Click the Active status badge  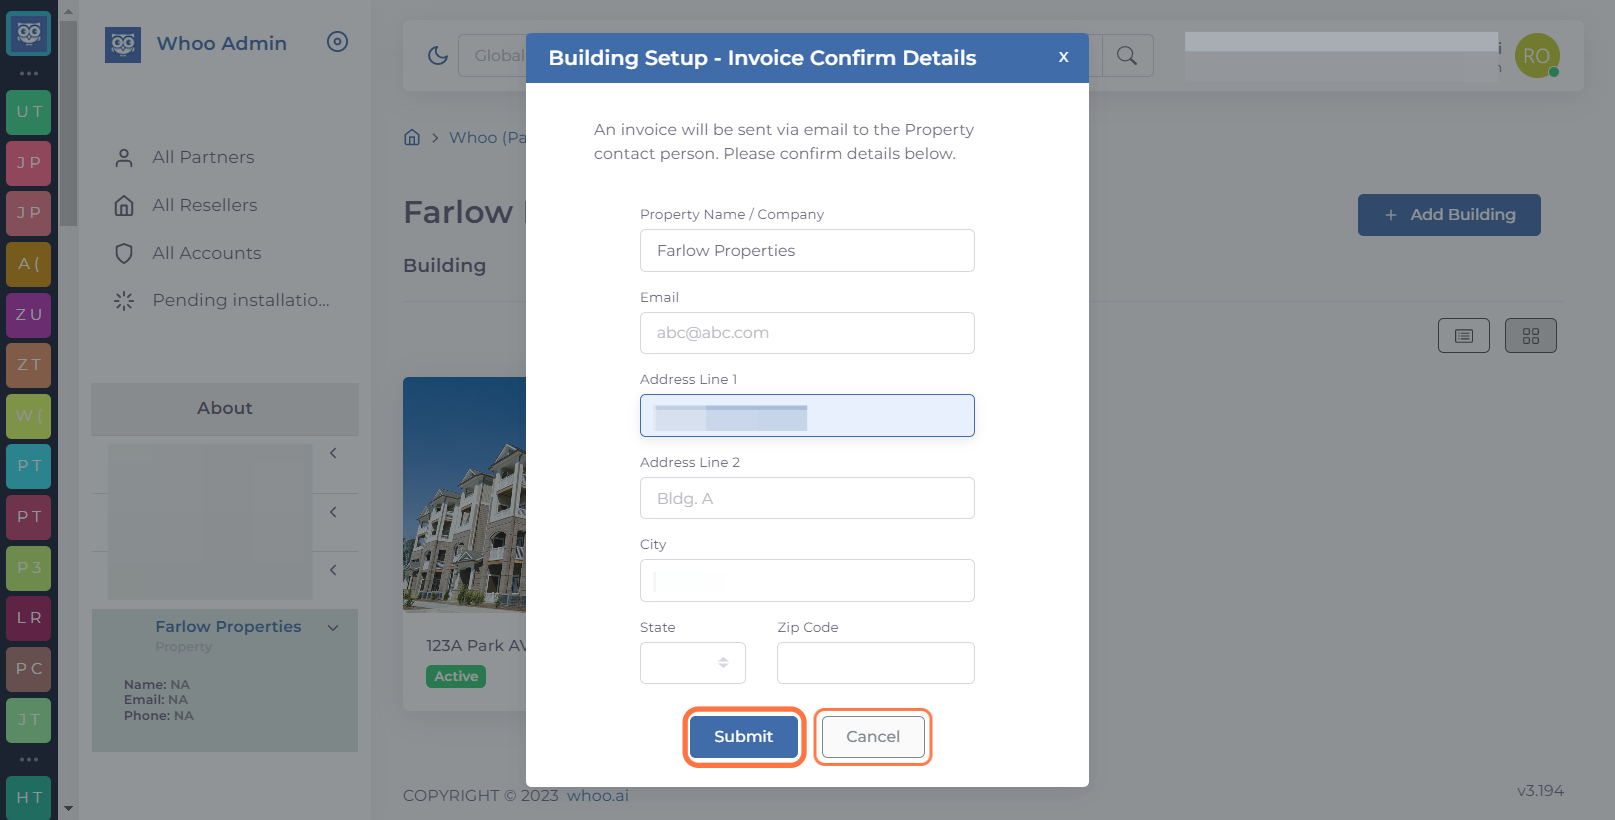[456, 677]
